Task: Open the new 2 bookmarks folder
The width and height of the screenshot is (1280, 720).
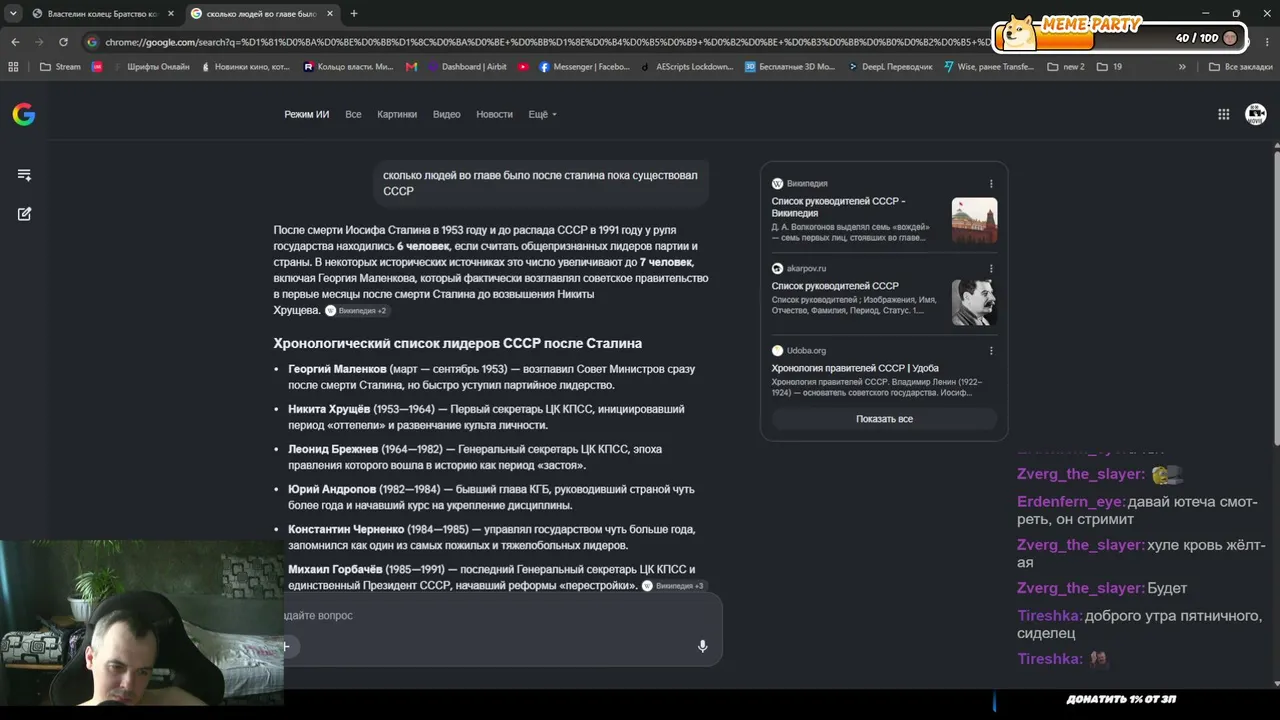Action: (x=1066, y=67)
